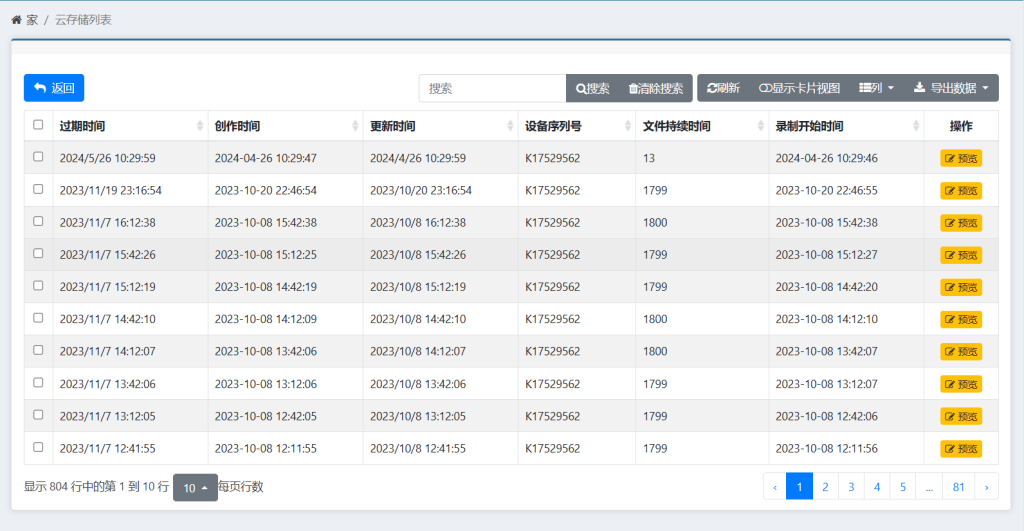Tick checkbox for row 2023/11/7 12:41:55
1024x531 pixels.
point(38,447)
